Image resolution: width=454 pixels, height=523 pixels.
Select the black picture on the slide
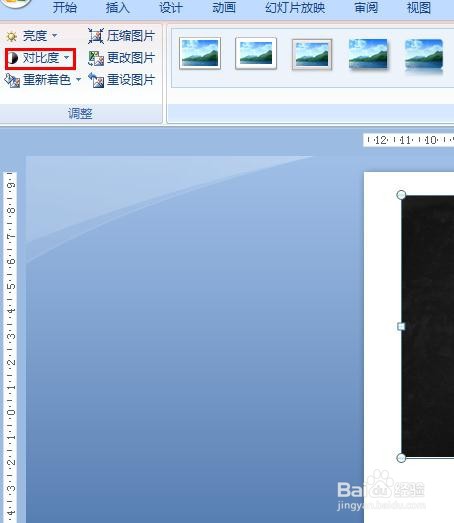428,327
